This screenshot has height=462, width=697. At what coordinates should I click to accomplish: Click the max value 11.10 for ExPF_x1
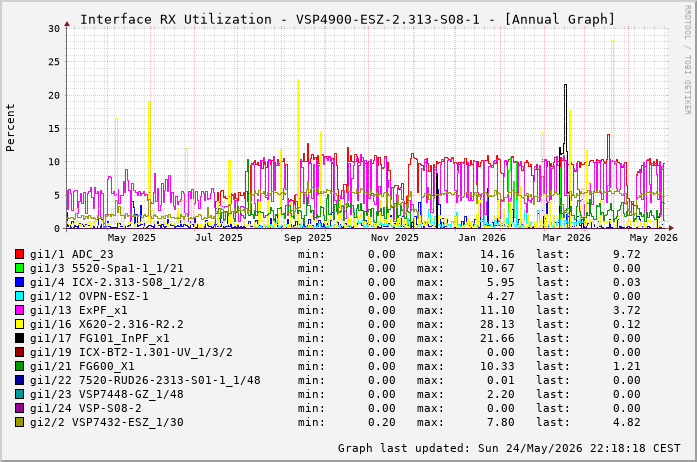coord(497,310)
